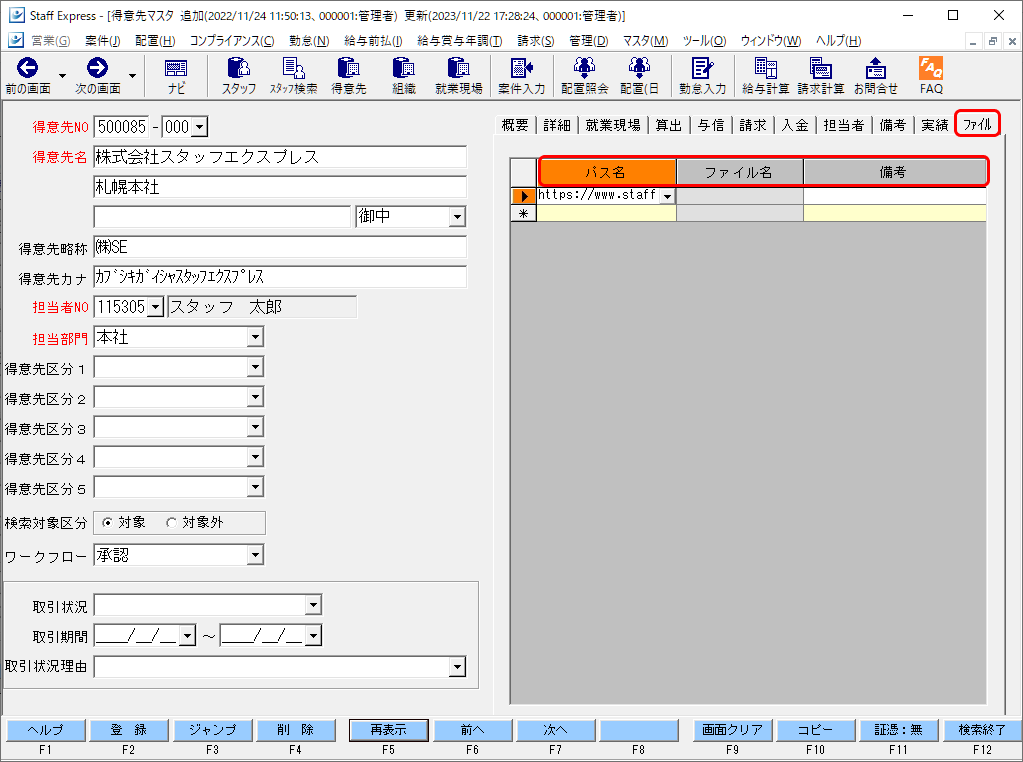The height and width of the screenshot is (762, 1023).
Task: Click the 得意先カナ input field
Action: pos(280,277)
